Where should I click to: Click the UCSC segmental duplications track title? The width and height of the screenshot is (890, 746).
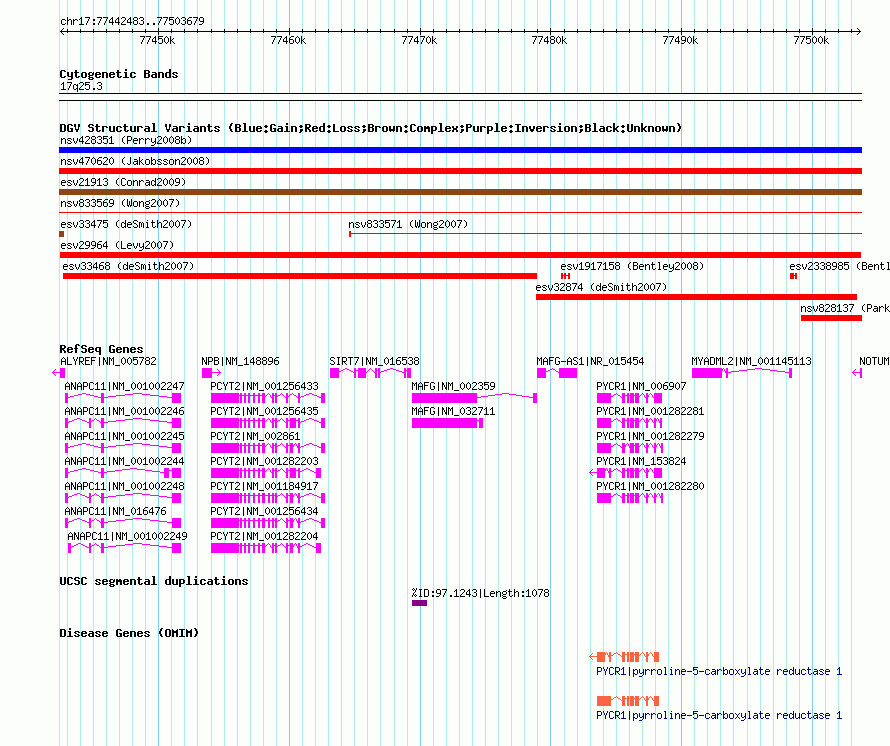154,581
